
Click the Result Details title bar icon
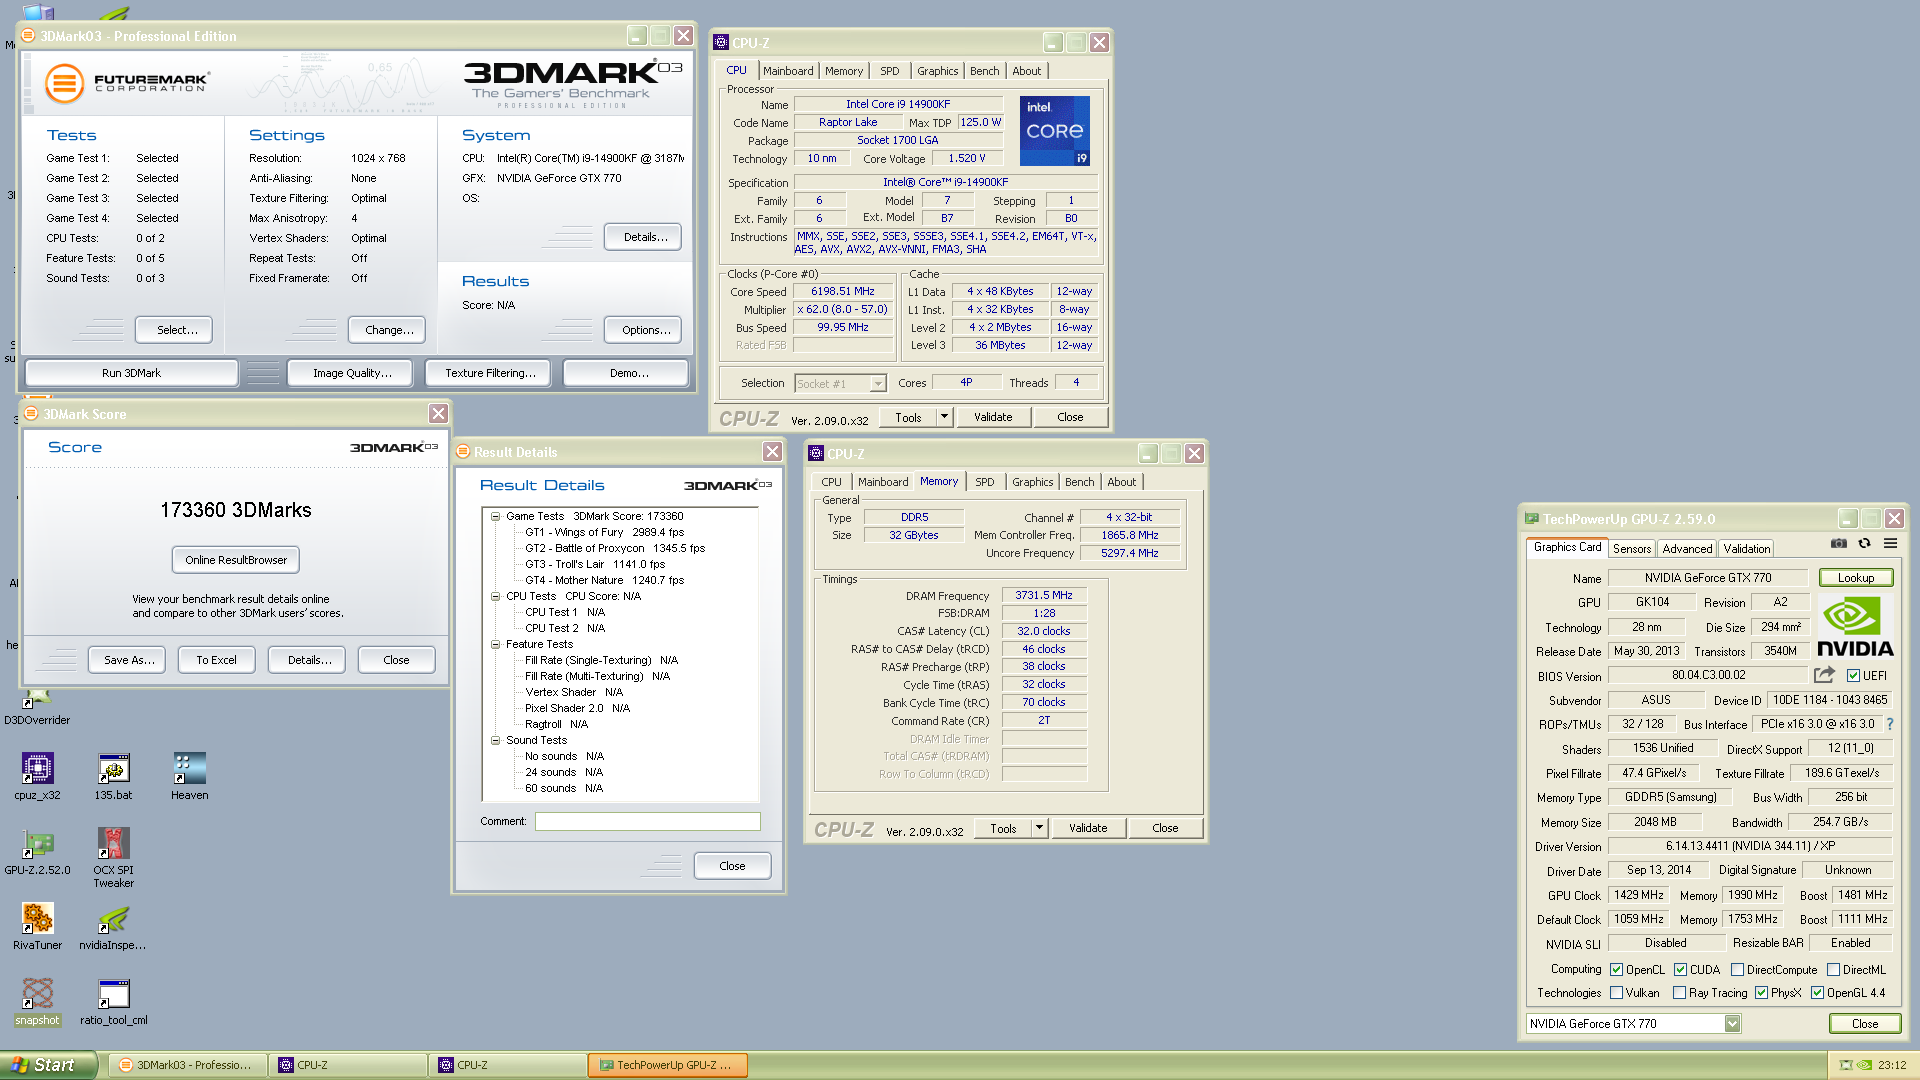(463, 452)
